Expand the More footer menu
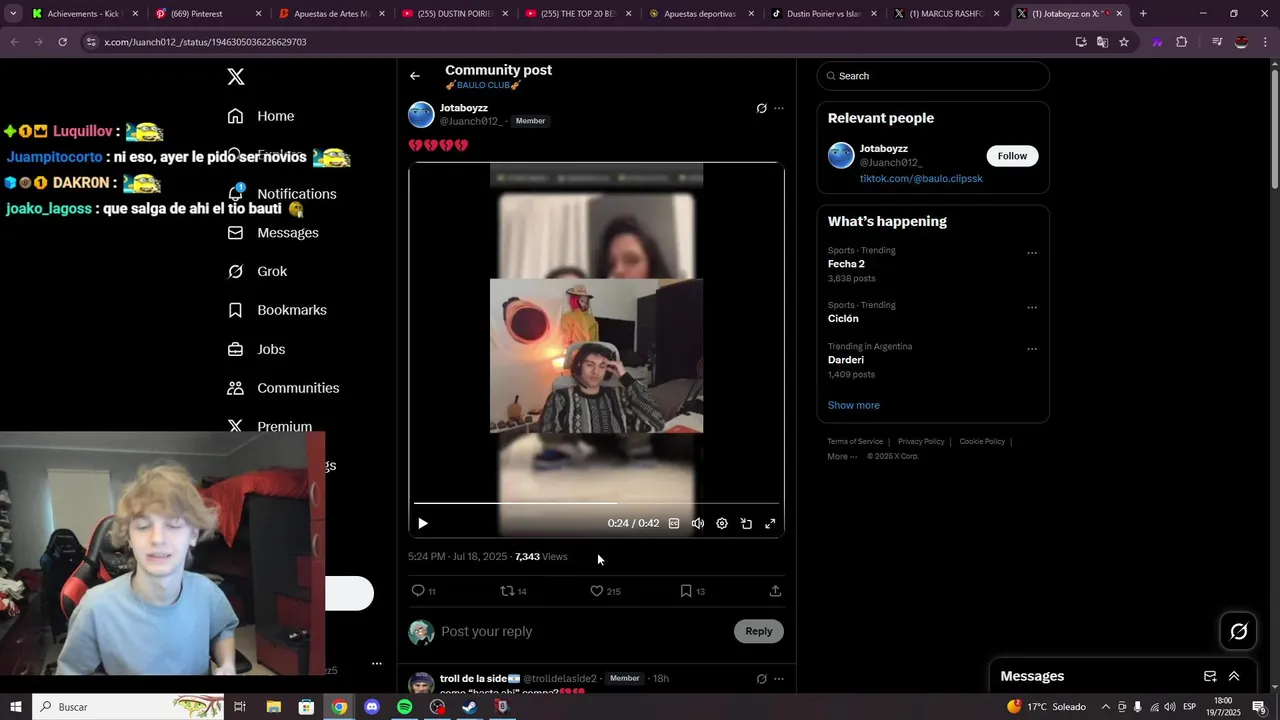Screen dimensions: 1280x720 (x=841, y=456)
